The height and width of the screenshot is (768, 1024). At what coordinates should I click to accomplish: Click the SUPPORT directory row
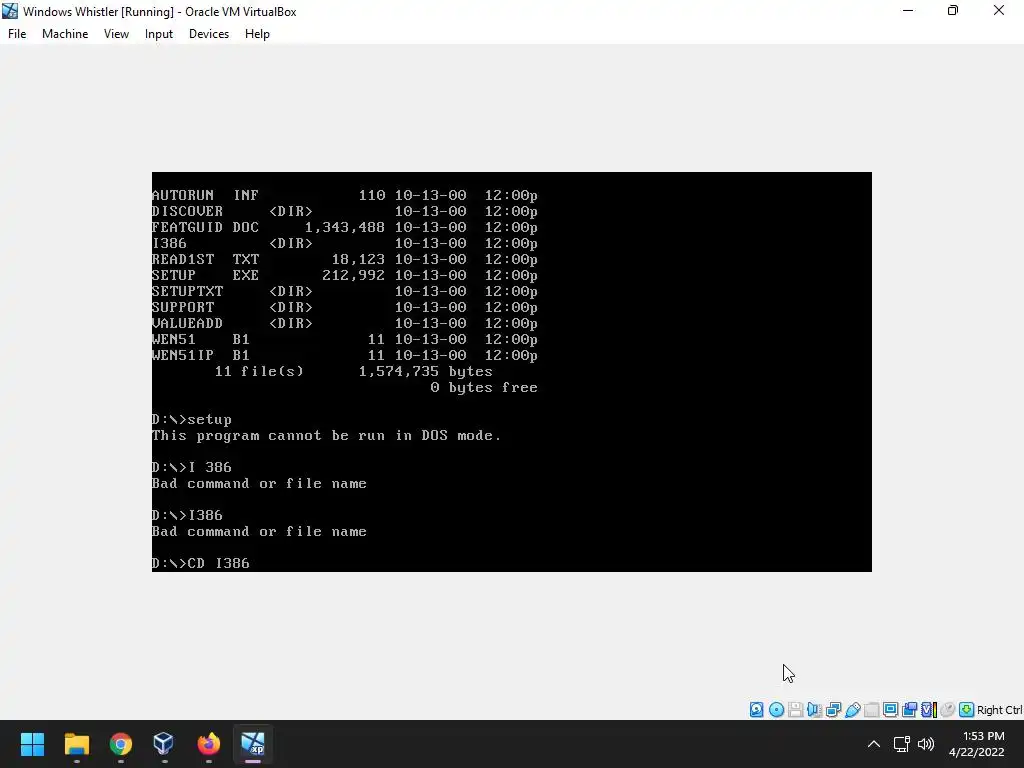345,308
